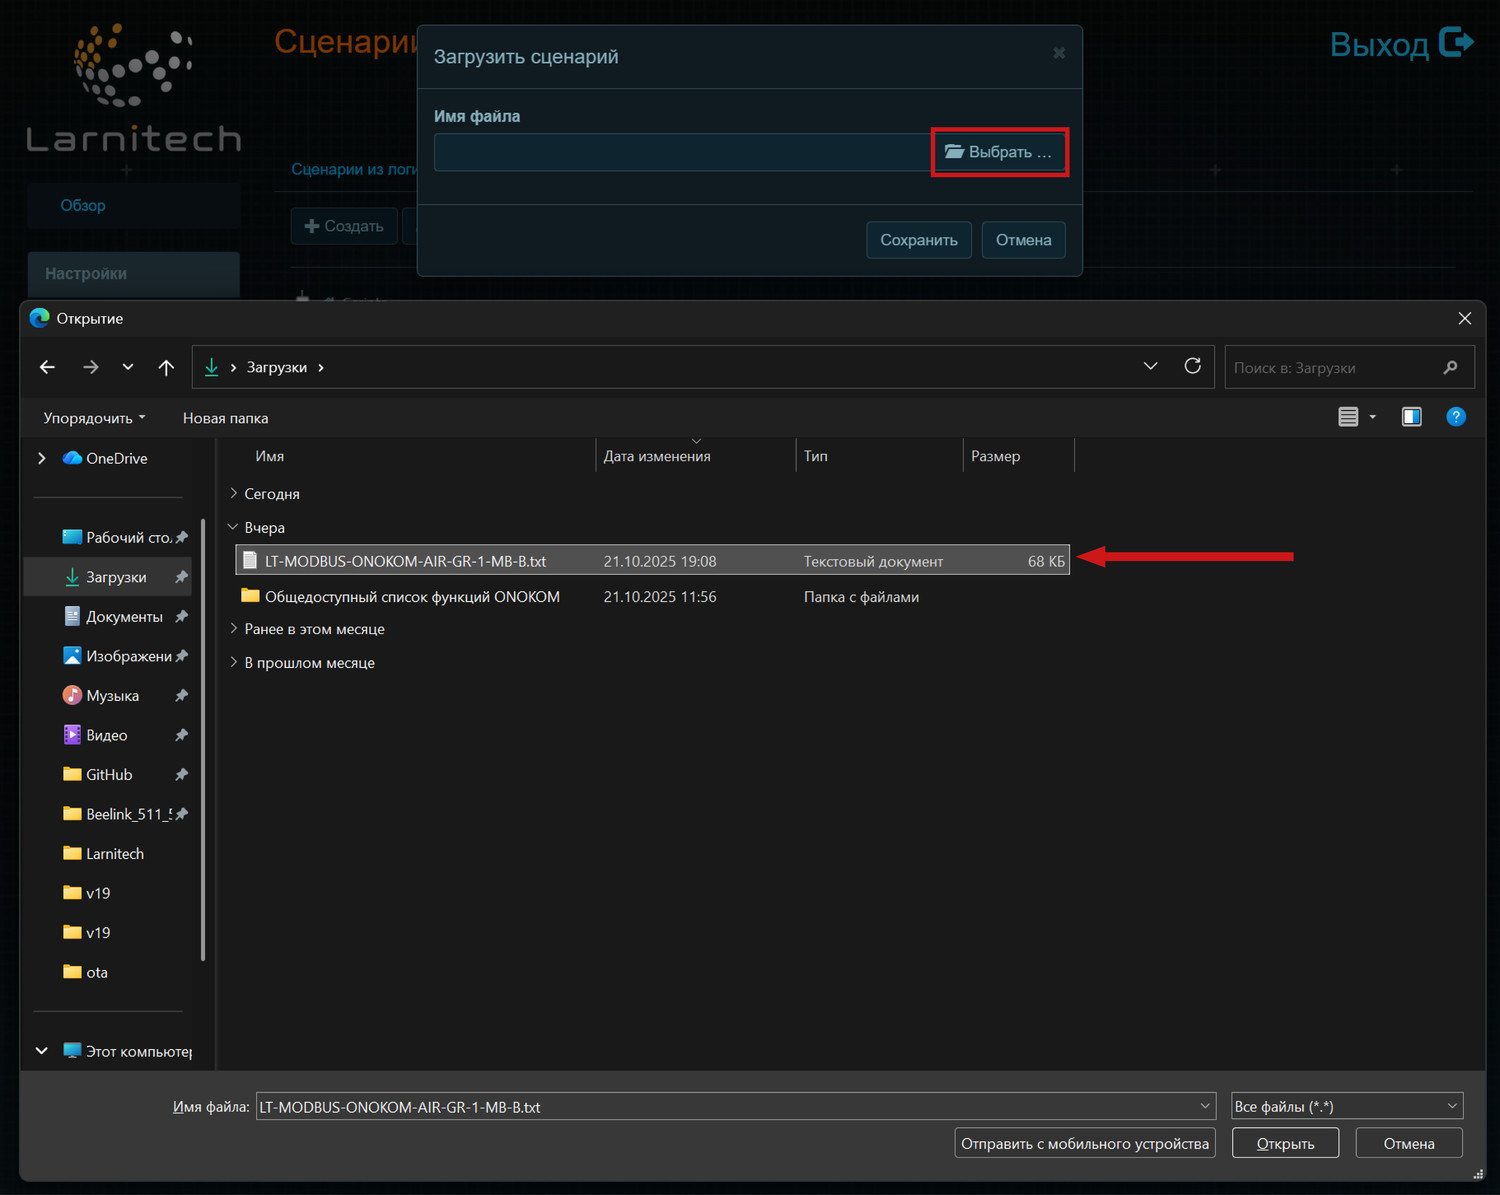Go up one folder level
Image resolution: width=1500 pixels, height=1195 pixels.
[x=166, y=367]
